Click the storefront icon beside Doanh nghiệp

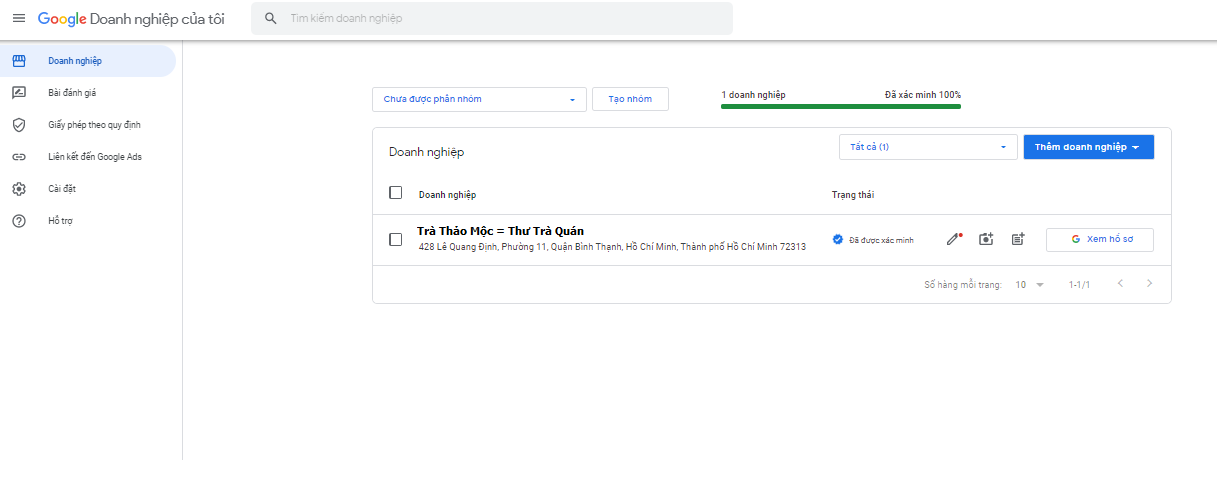tap(18, 61)
